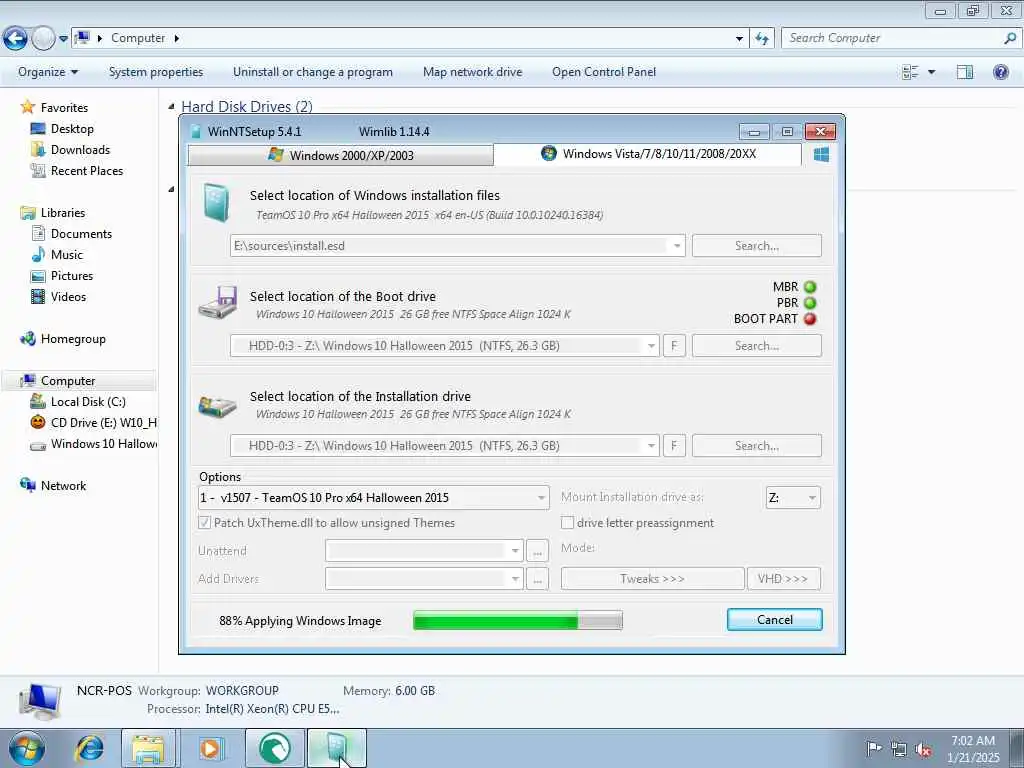This screenshot has width=1024, height=768.
Task: Click the Installation drive icon
Action: pyautogui.click(x=218, y=406)
